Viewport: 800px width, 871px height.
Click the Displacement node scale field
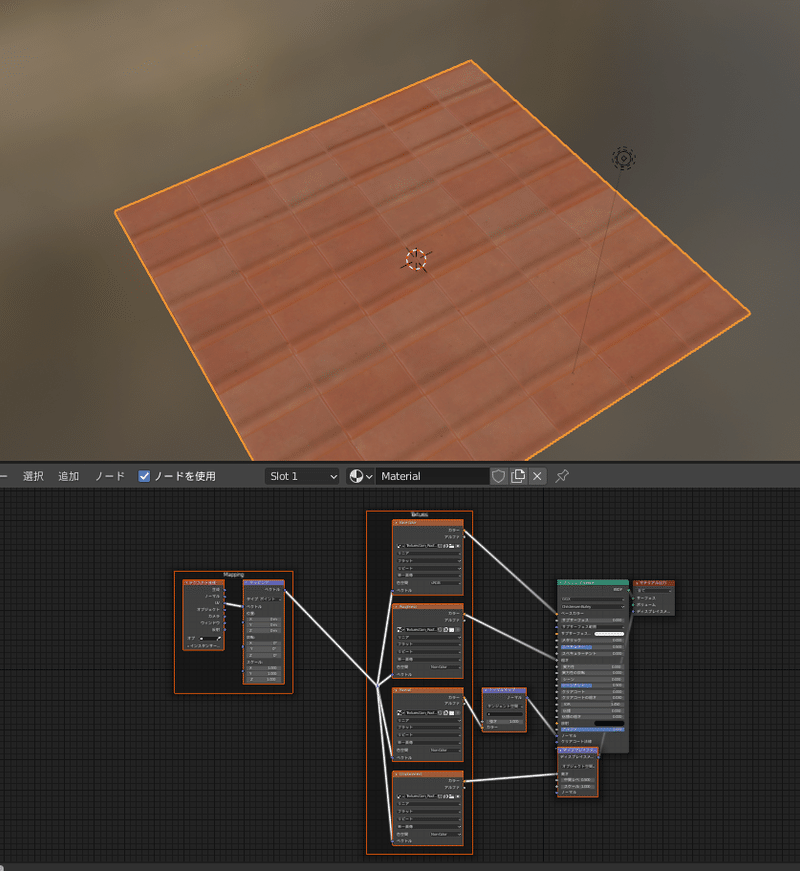[578, 787]
